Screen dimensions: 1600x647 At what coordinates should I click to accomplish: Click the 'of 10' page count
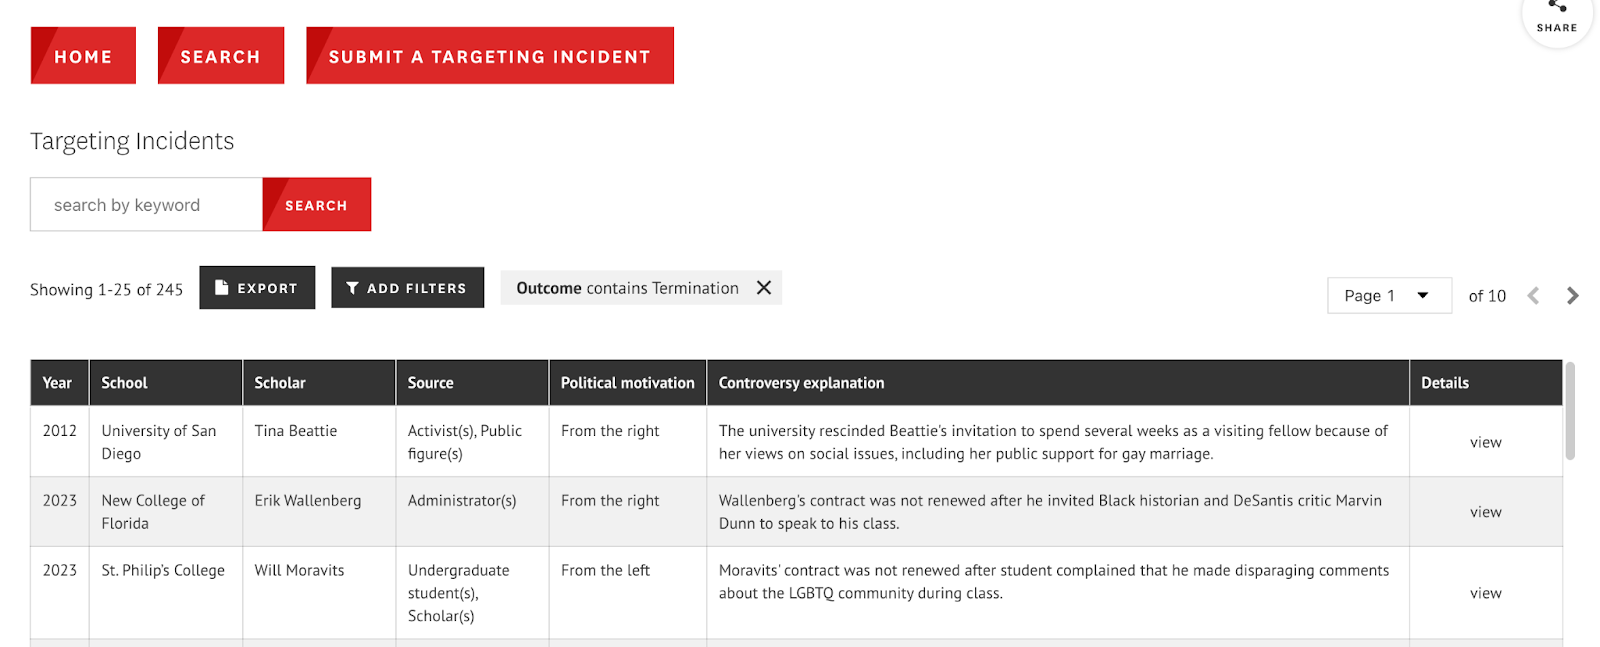pos(1487,296)
